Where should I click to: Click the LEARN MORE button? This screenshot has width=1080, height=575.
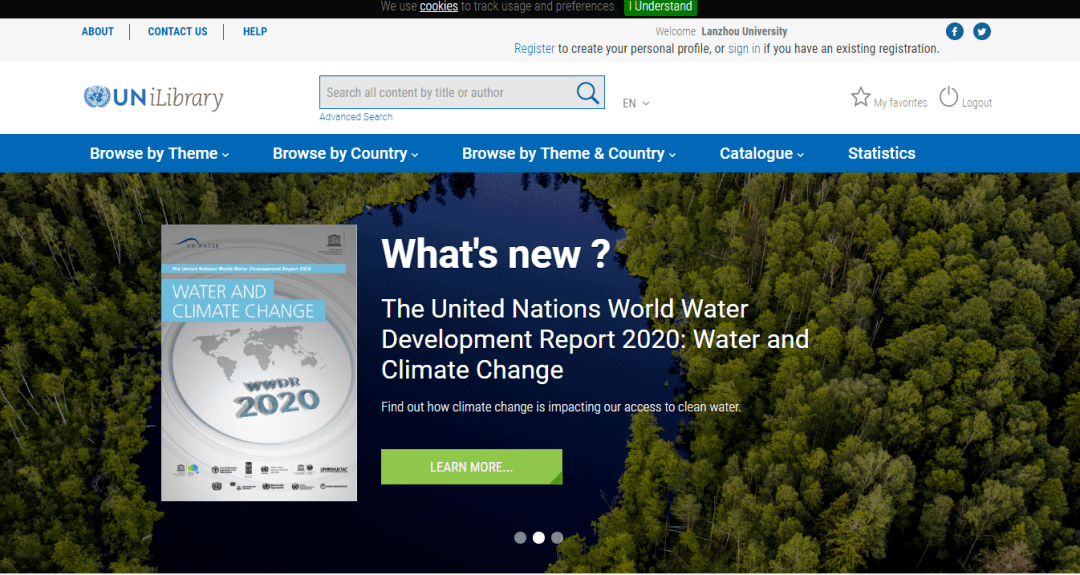click(471, 467)
